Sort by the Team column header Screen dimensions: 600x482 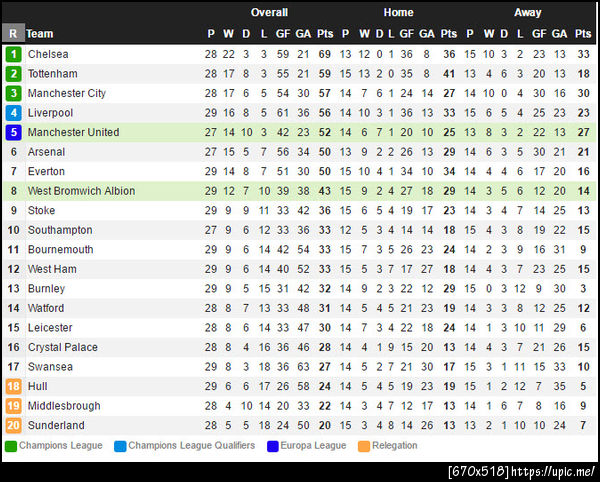(40, 33)
